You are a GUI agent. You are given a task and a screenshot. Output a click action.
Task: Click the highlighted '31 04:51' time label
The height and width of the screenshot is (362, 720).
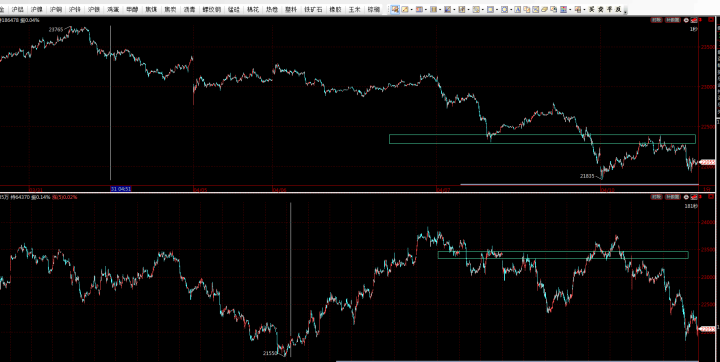pos(121,189)
